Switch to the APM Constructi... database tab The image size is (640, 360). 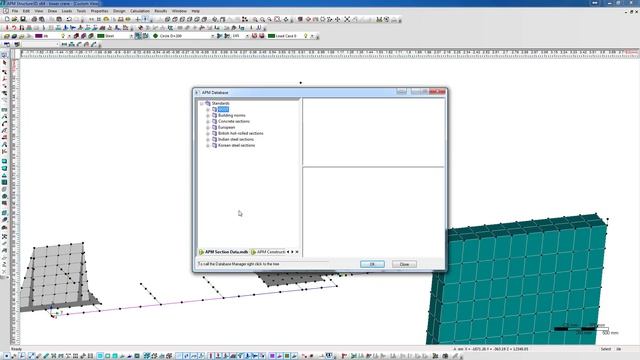[x=268, y=252]
